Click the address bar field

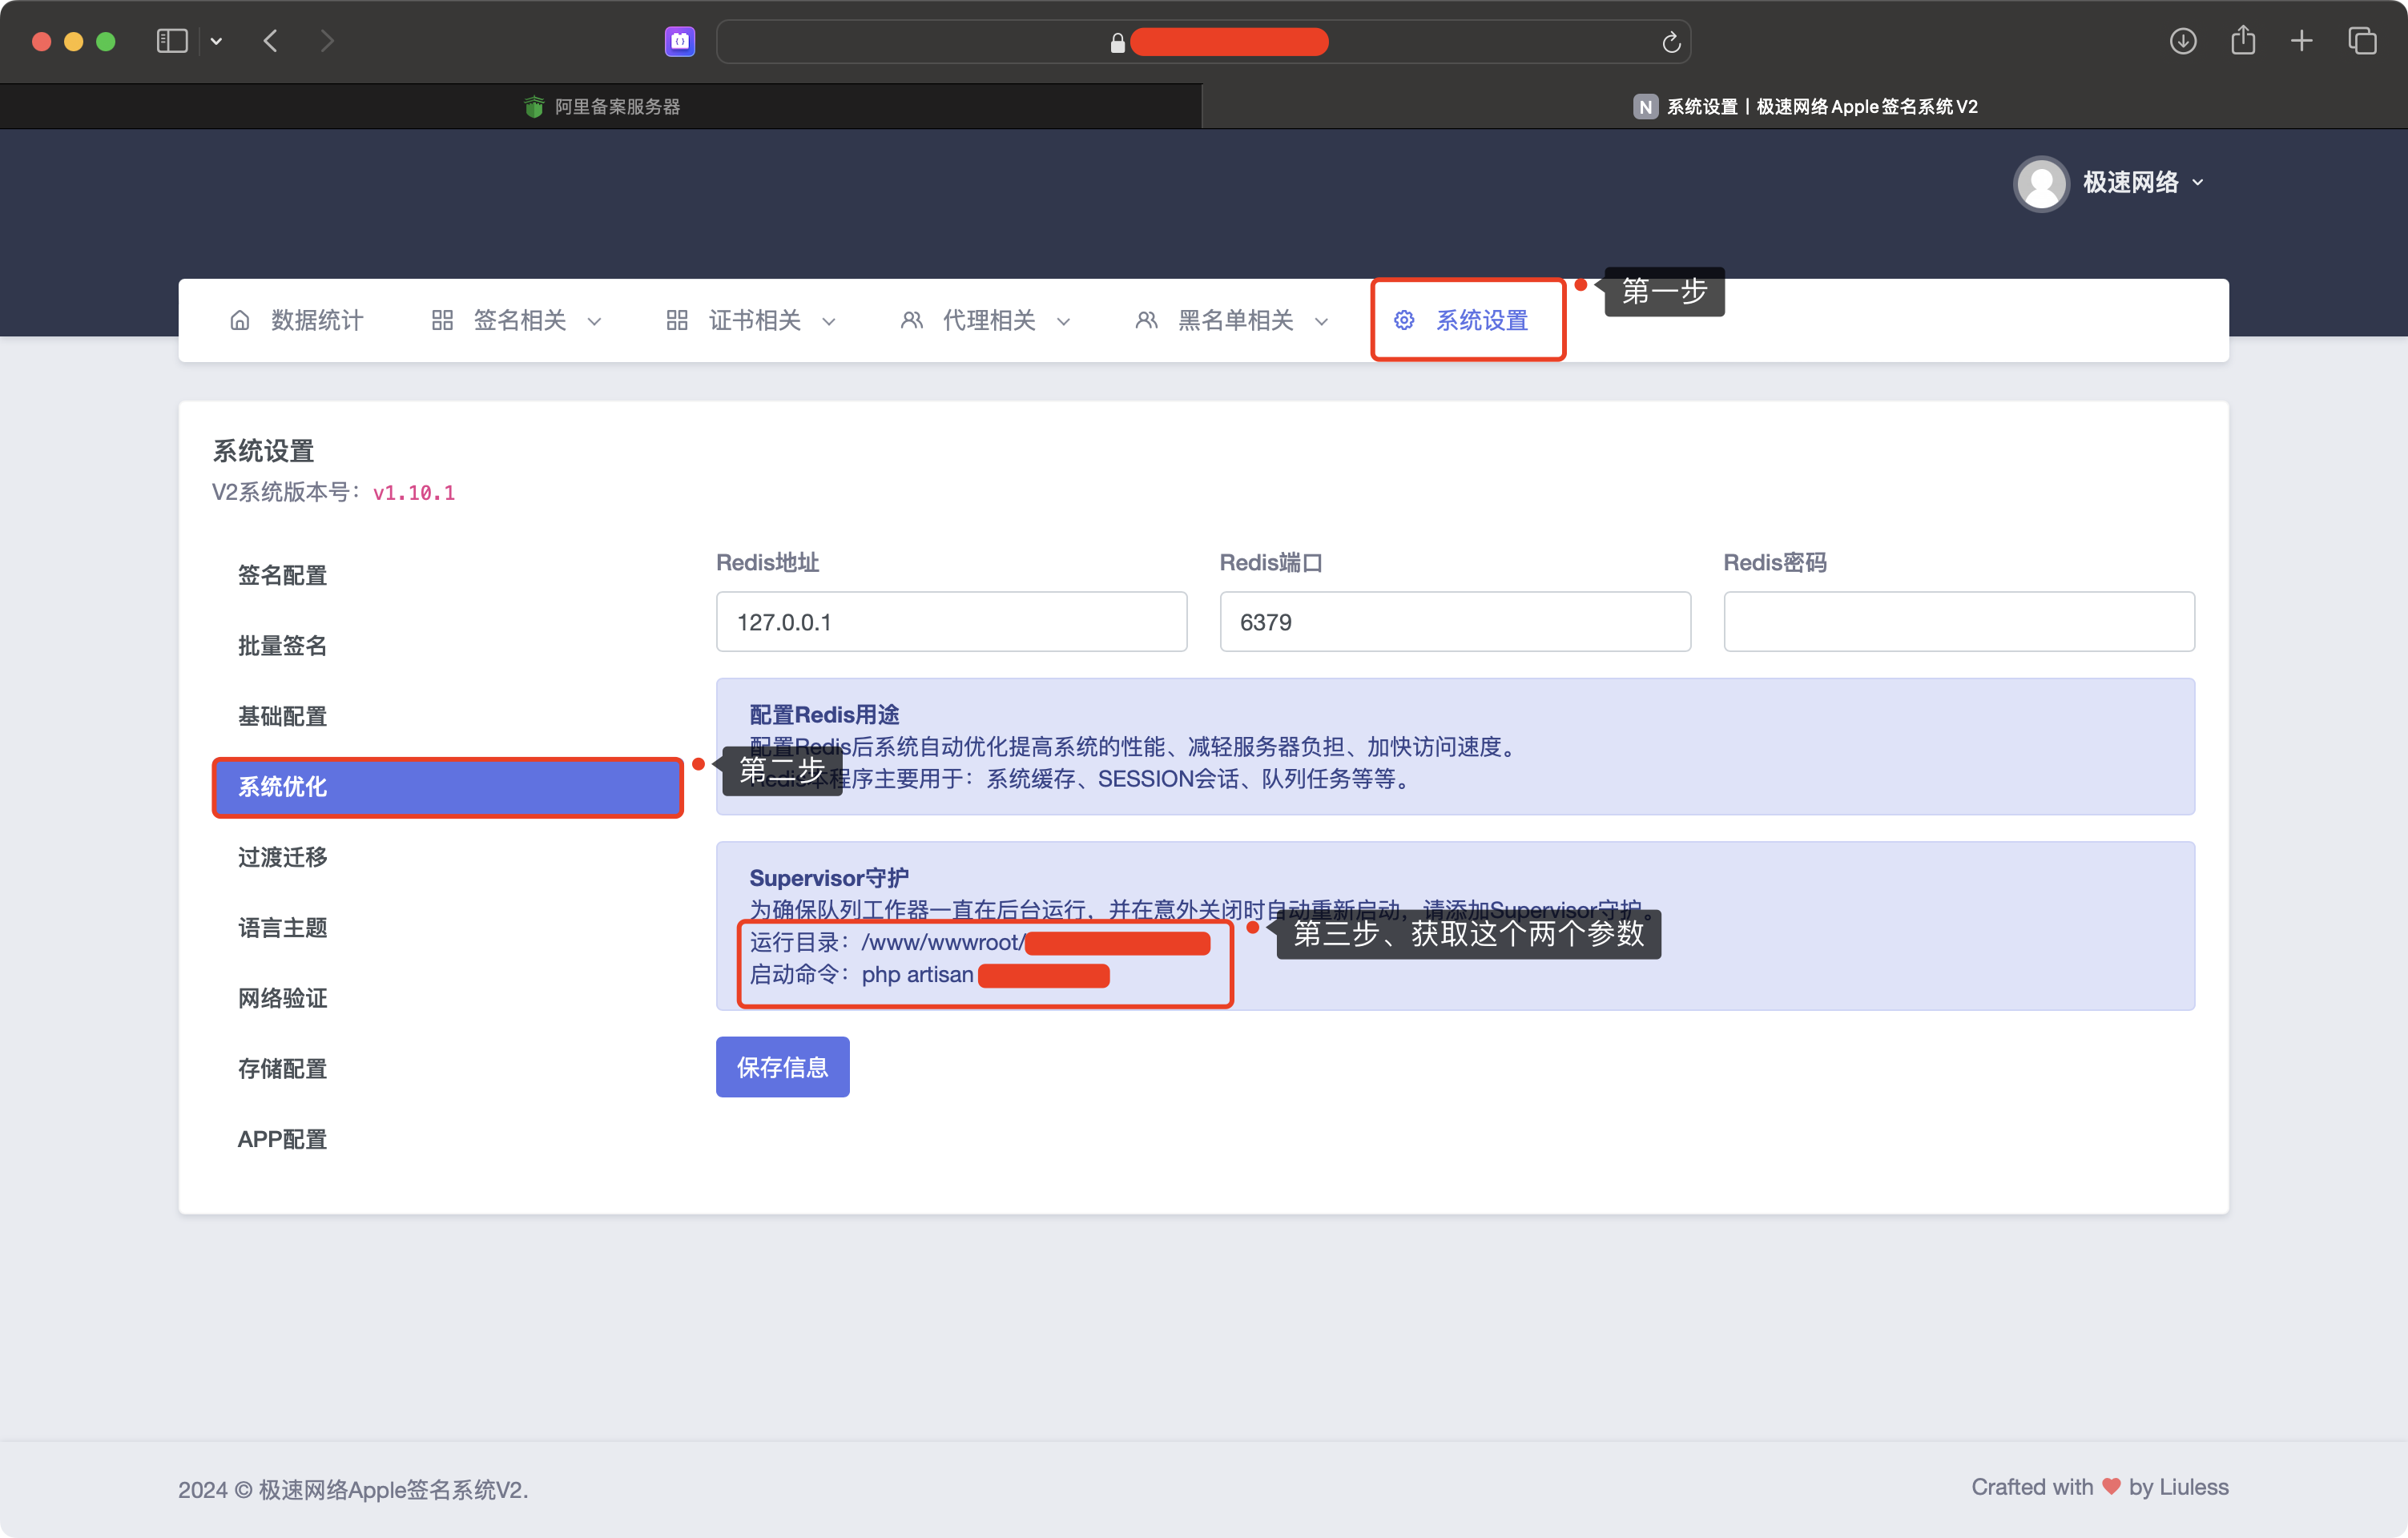(x=1203, y=42)
